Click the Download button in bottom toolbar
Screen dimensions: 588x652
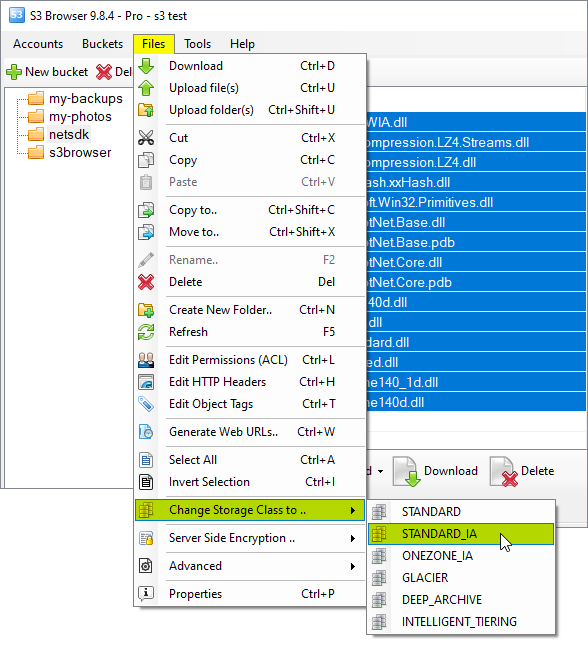click(x=436, y=472)
